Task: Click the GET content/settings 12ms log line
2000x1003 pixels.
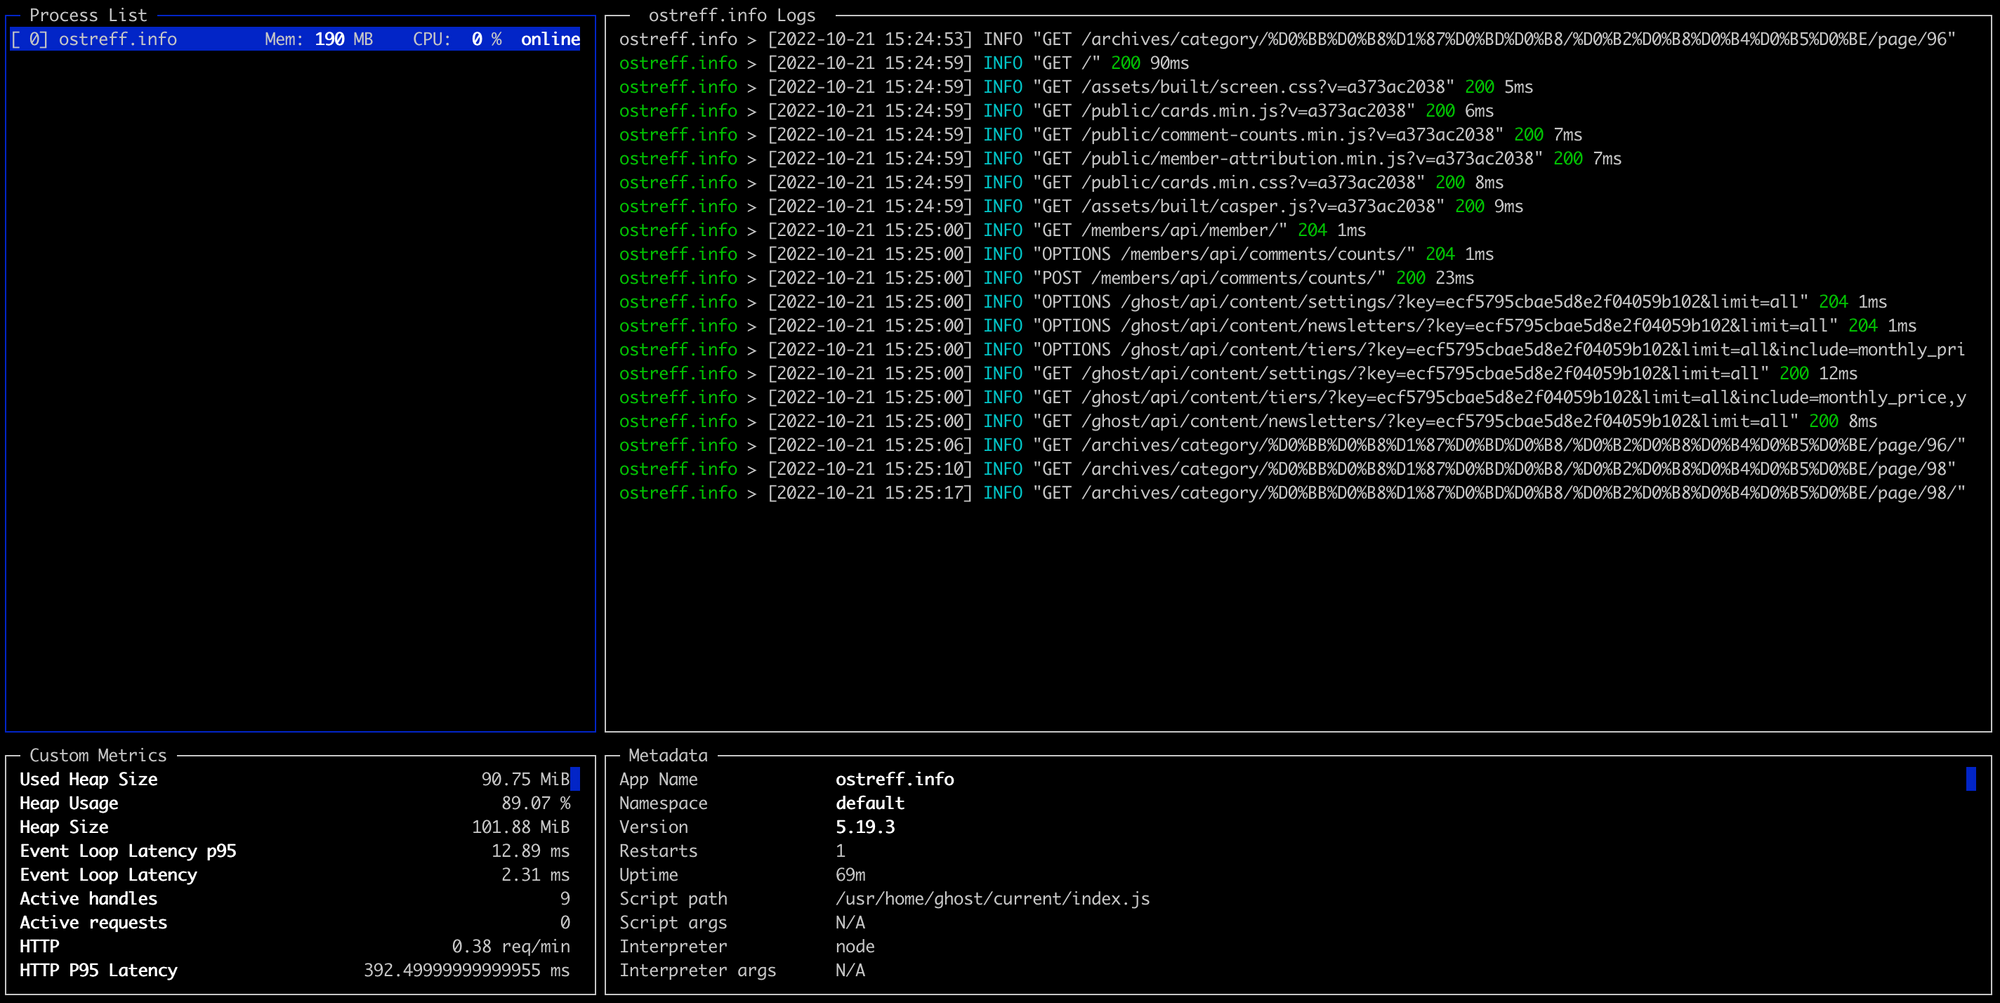Action: (1239, 375)
